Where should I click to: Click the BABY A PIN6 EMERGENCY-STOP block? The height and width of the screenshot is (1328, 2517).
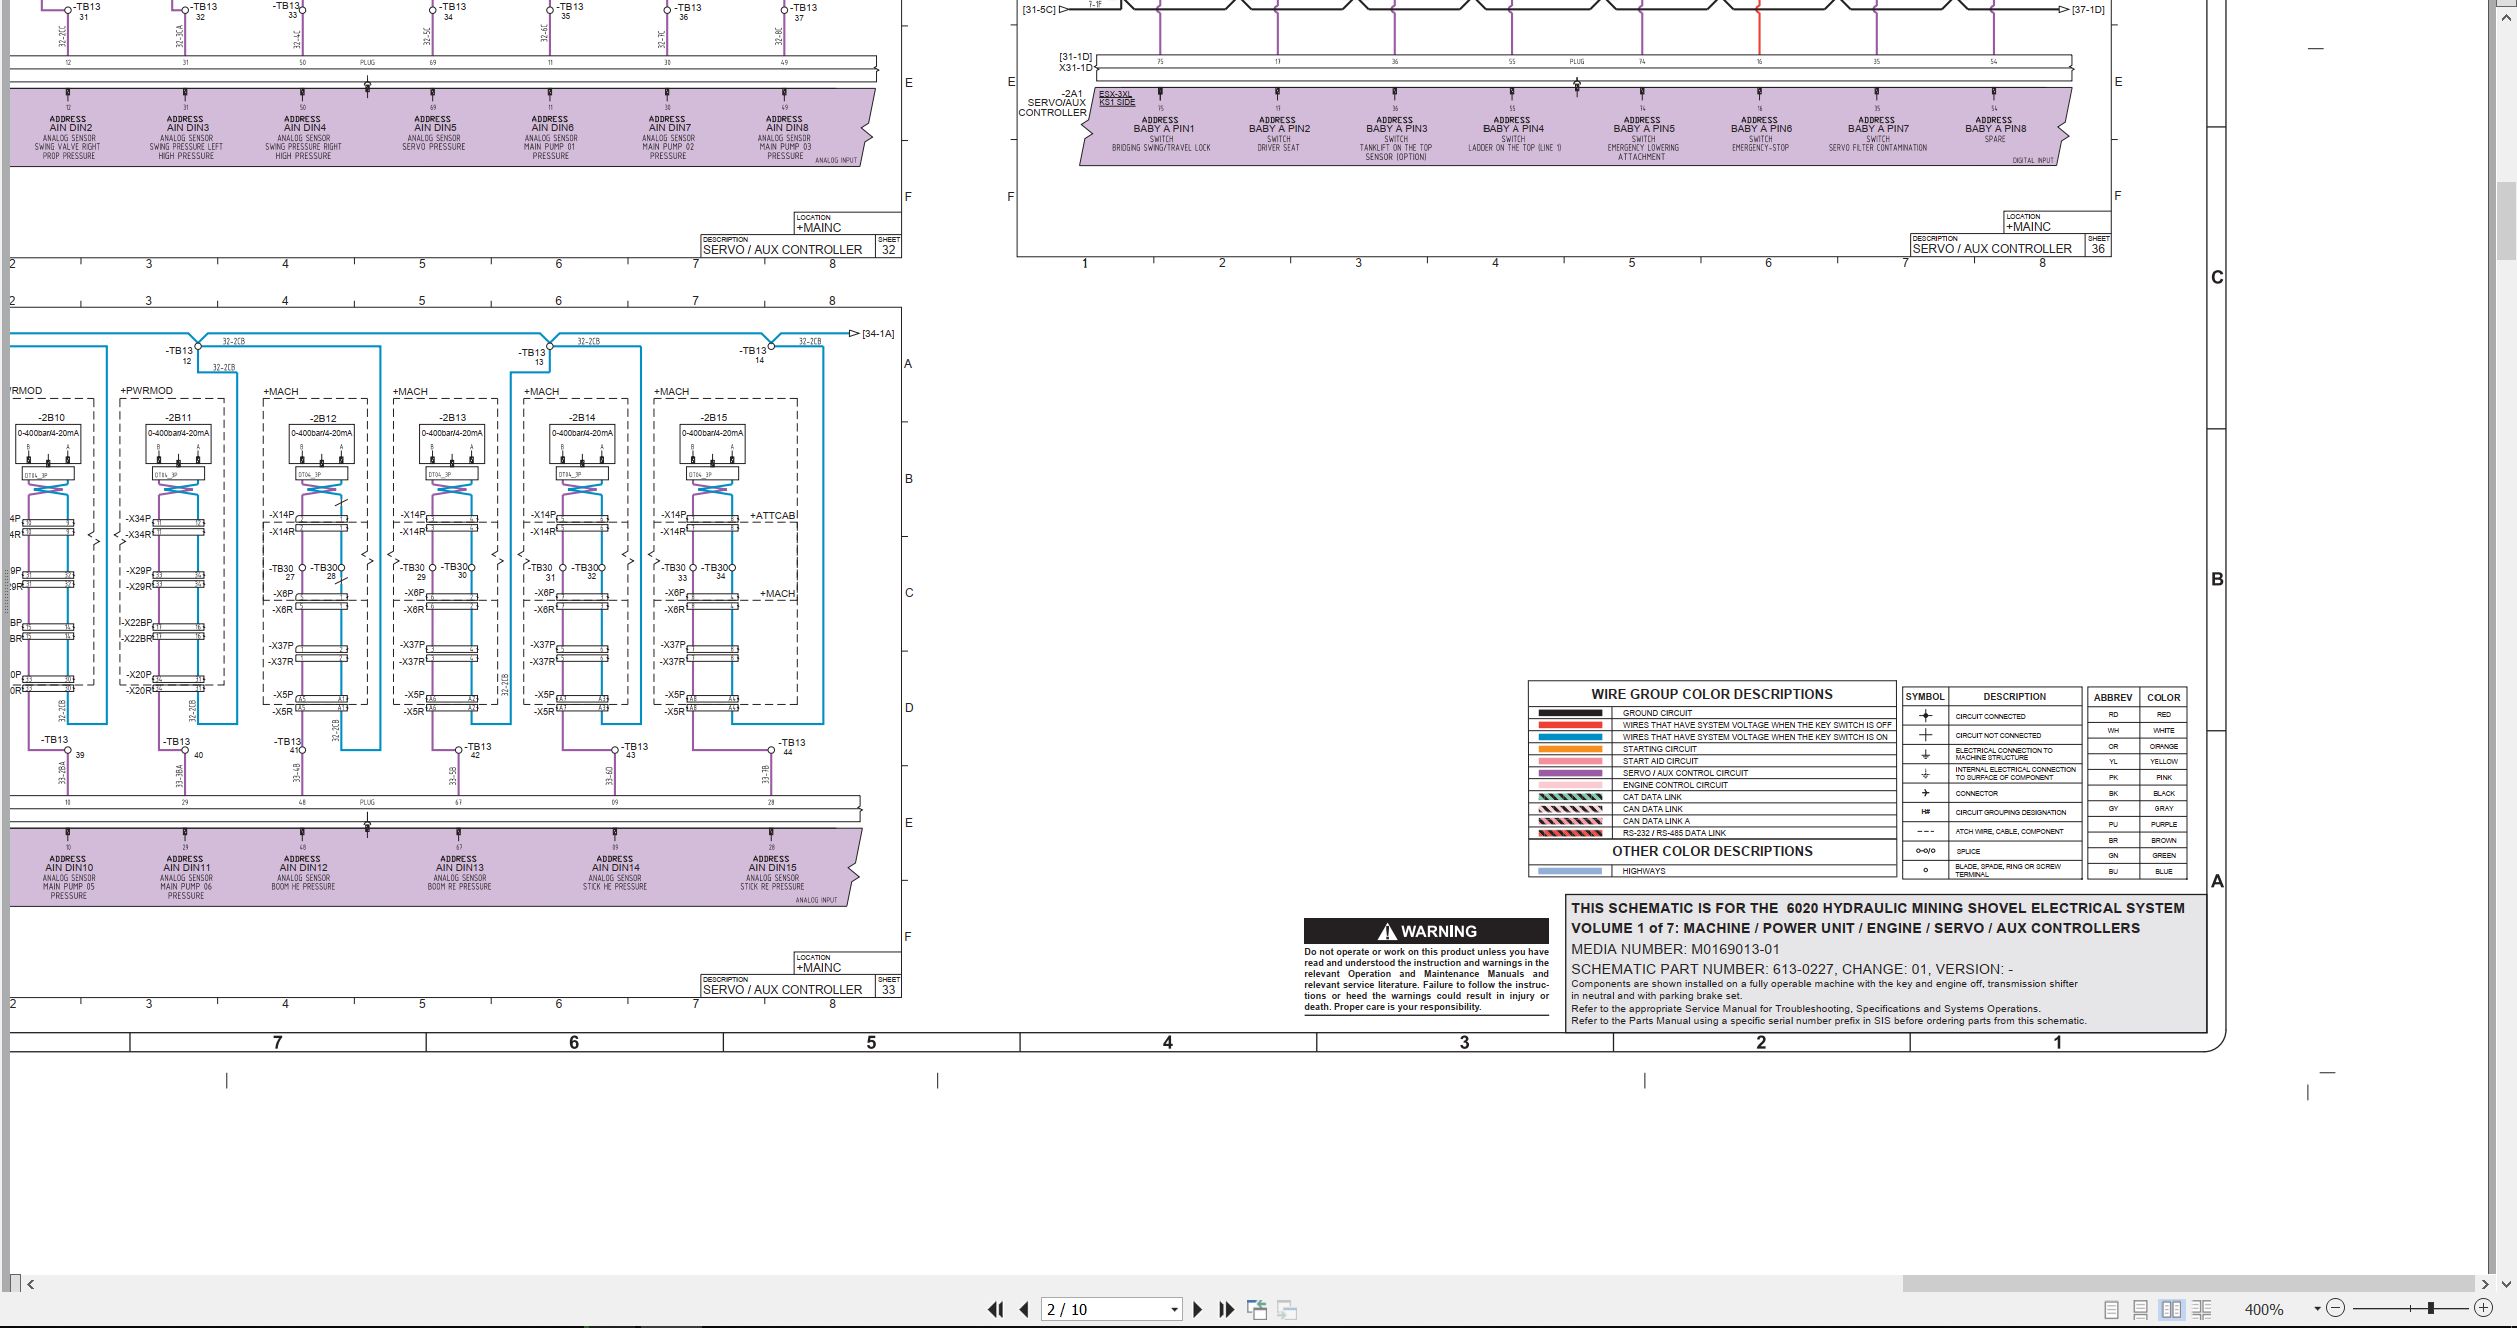pyautogui.click(x=1760, y=134)
